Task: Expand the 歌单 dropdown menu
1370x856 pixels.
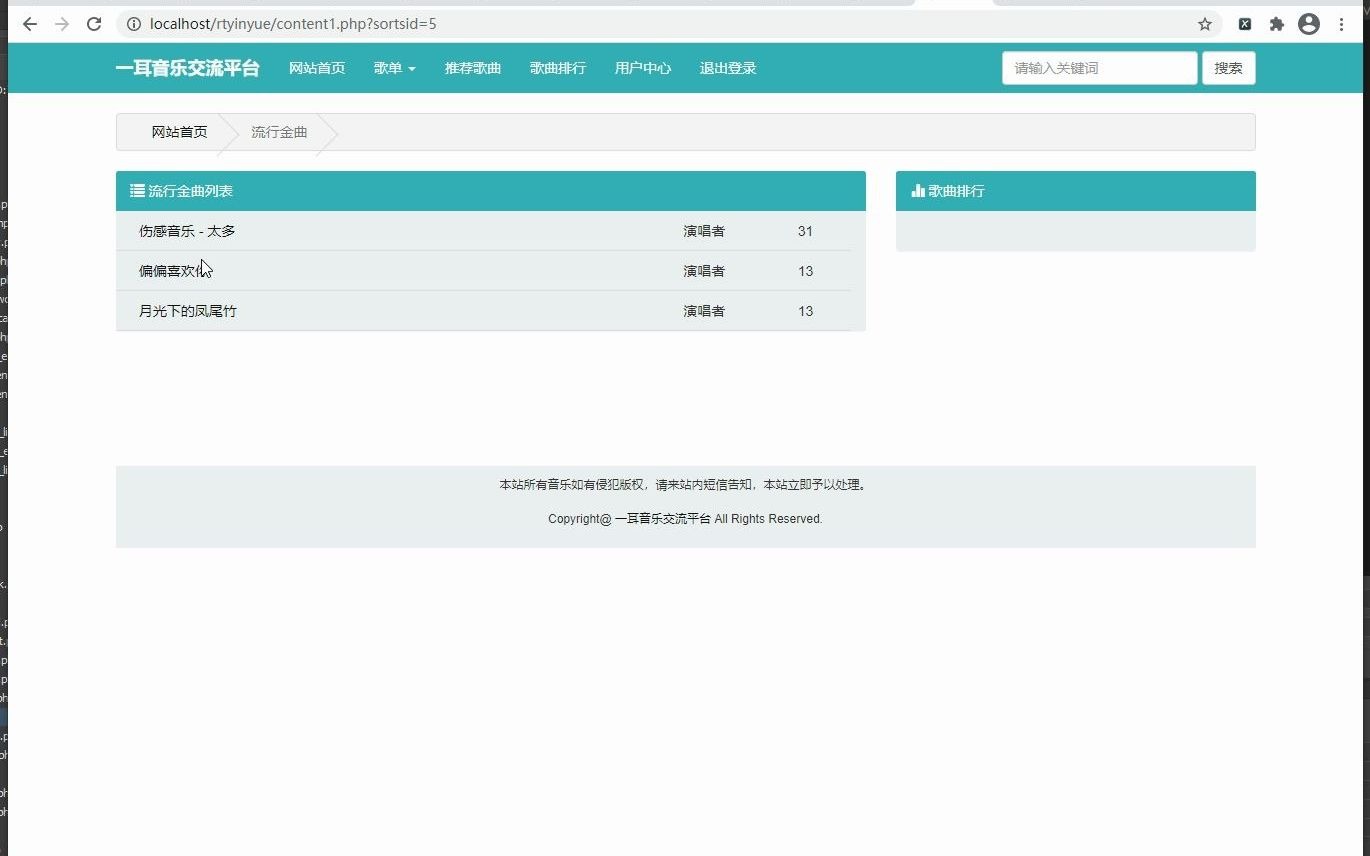Action: (394, 68)
